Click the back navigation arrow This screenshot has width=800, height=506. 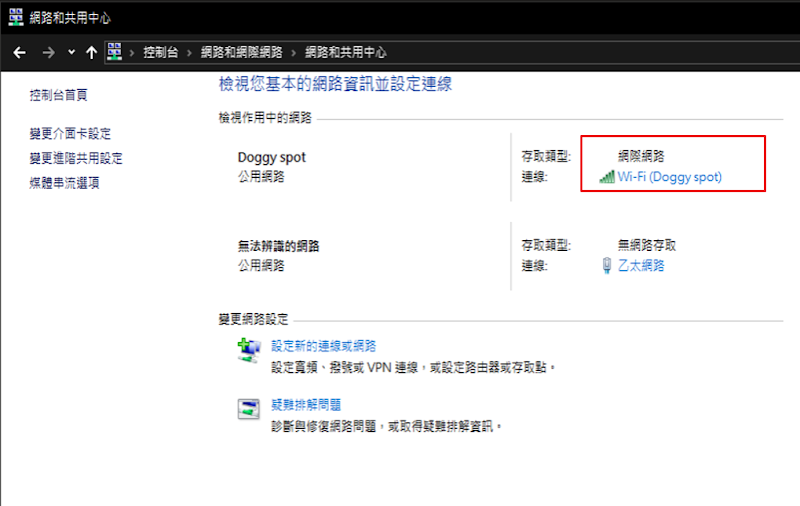[19, 53]
